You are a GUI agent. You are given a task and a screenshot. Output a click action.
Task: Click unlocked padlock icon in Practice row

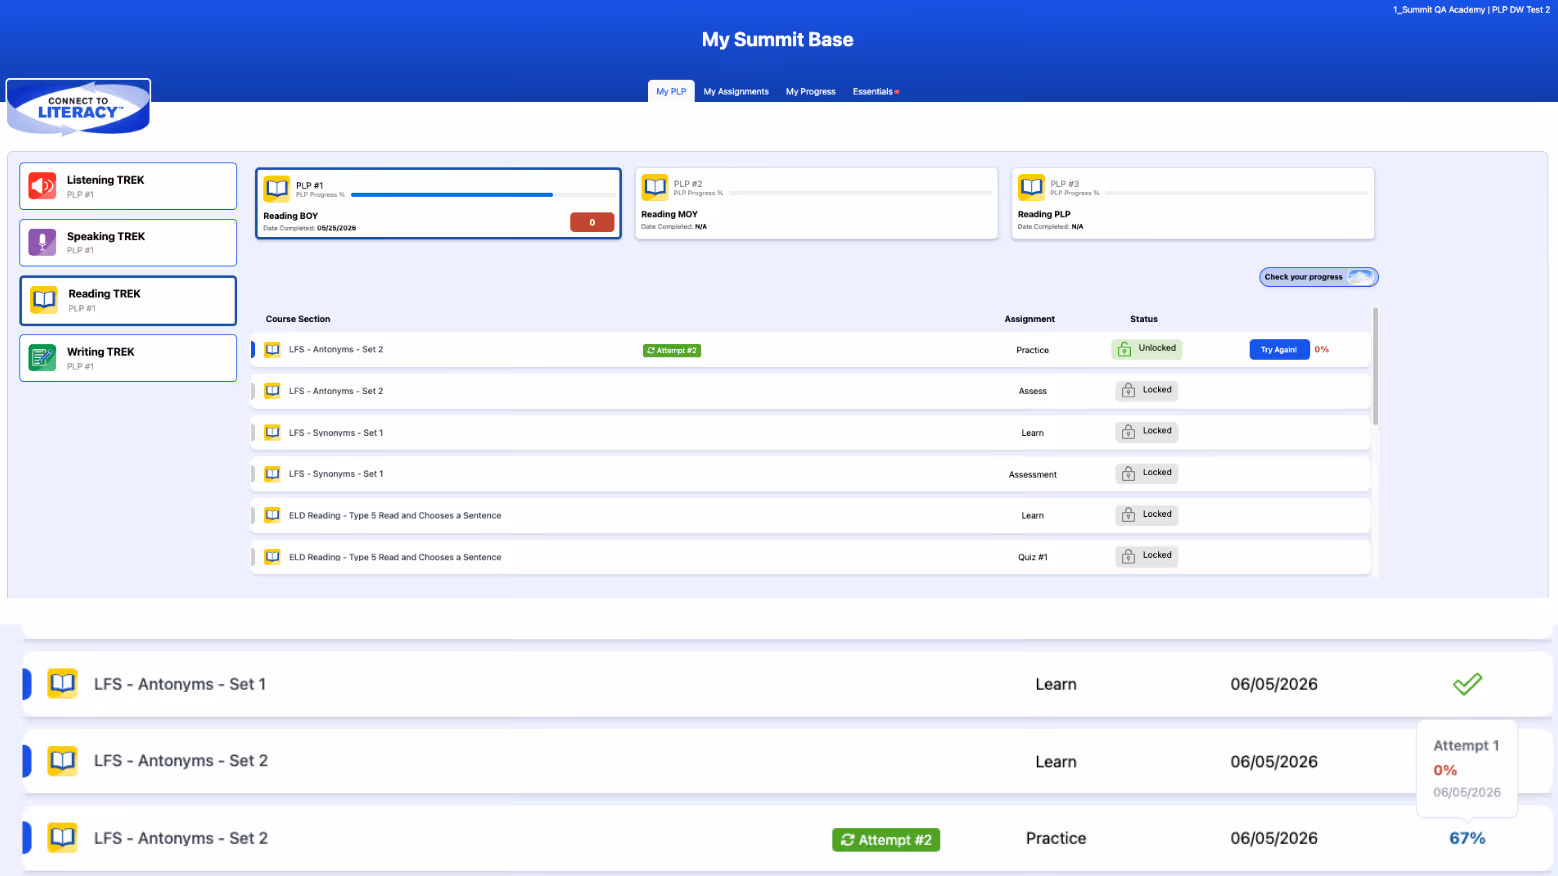tap(1124, 349)
